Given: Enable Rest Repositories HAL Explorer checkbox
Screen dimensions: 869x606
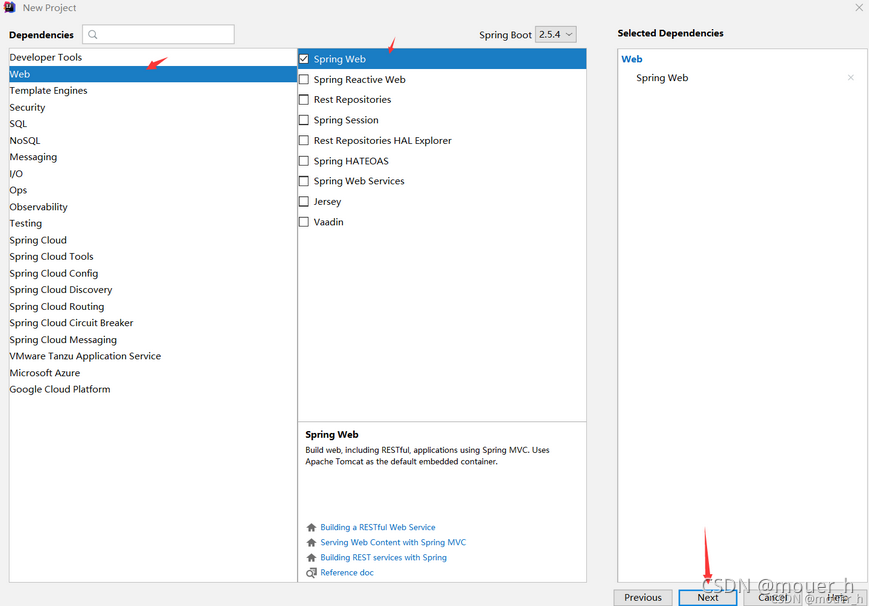Looking at the screenshot, I should pos(304,140).
